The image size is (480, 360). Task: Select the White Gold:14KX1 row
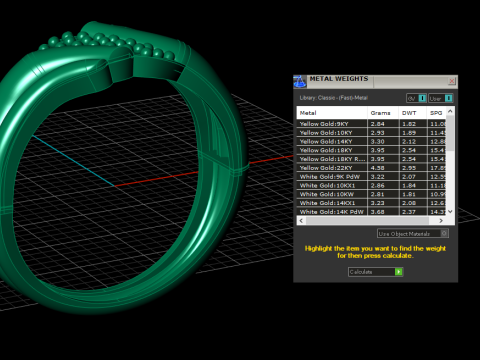(x=371, y=203)
